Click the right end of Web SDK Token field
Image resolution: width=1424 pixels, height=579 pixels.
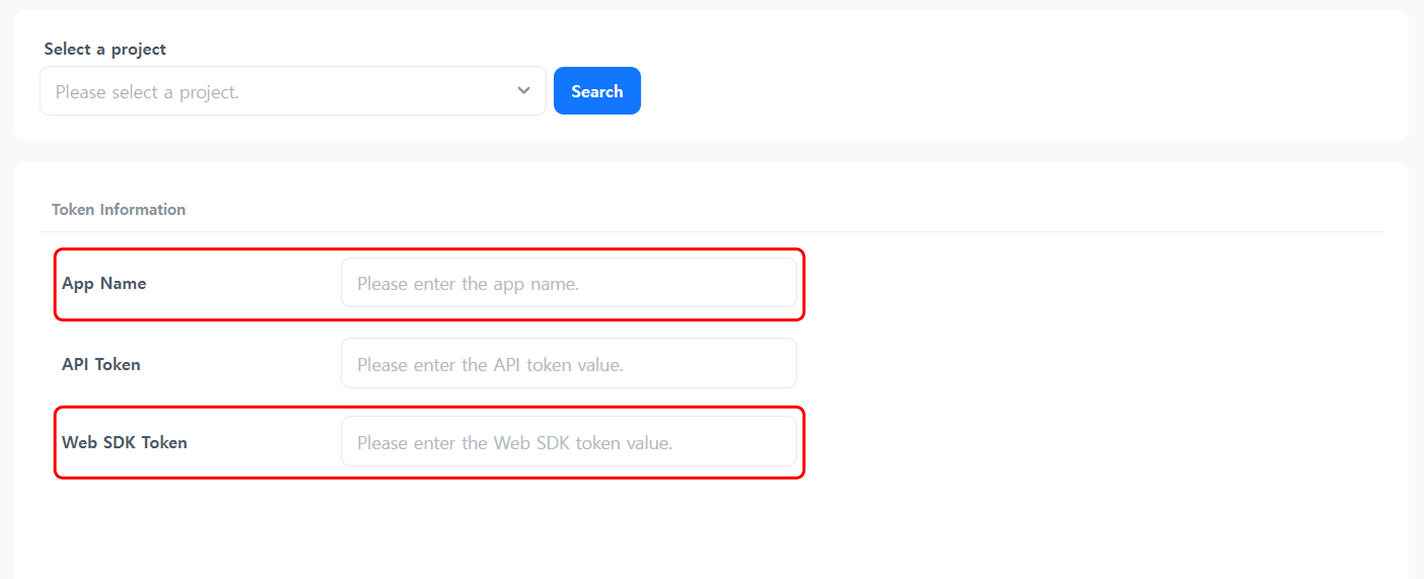pos(780,442)
